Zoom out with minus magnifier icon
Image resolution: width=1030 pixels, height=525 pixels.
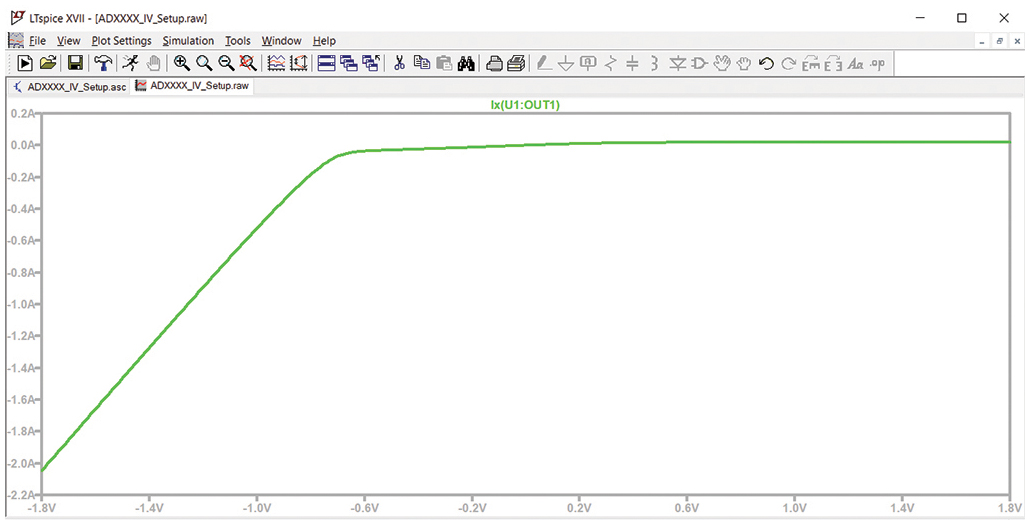(226, 63)
